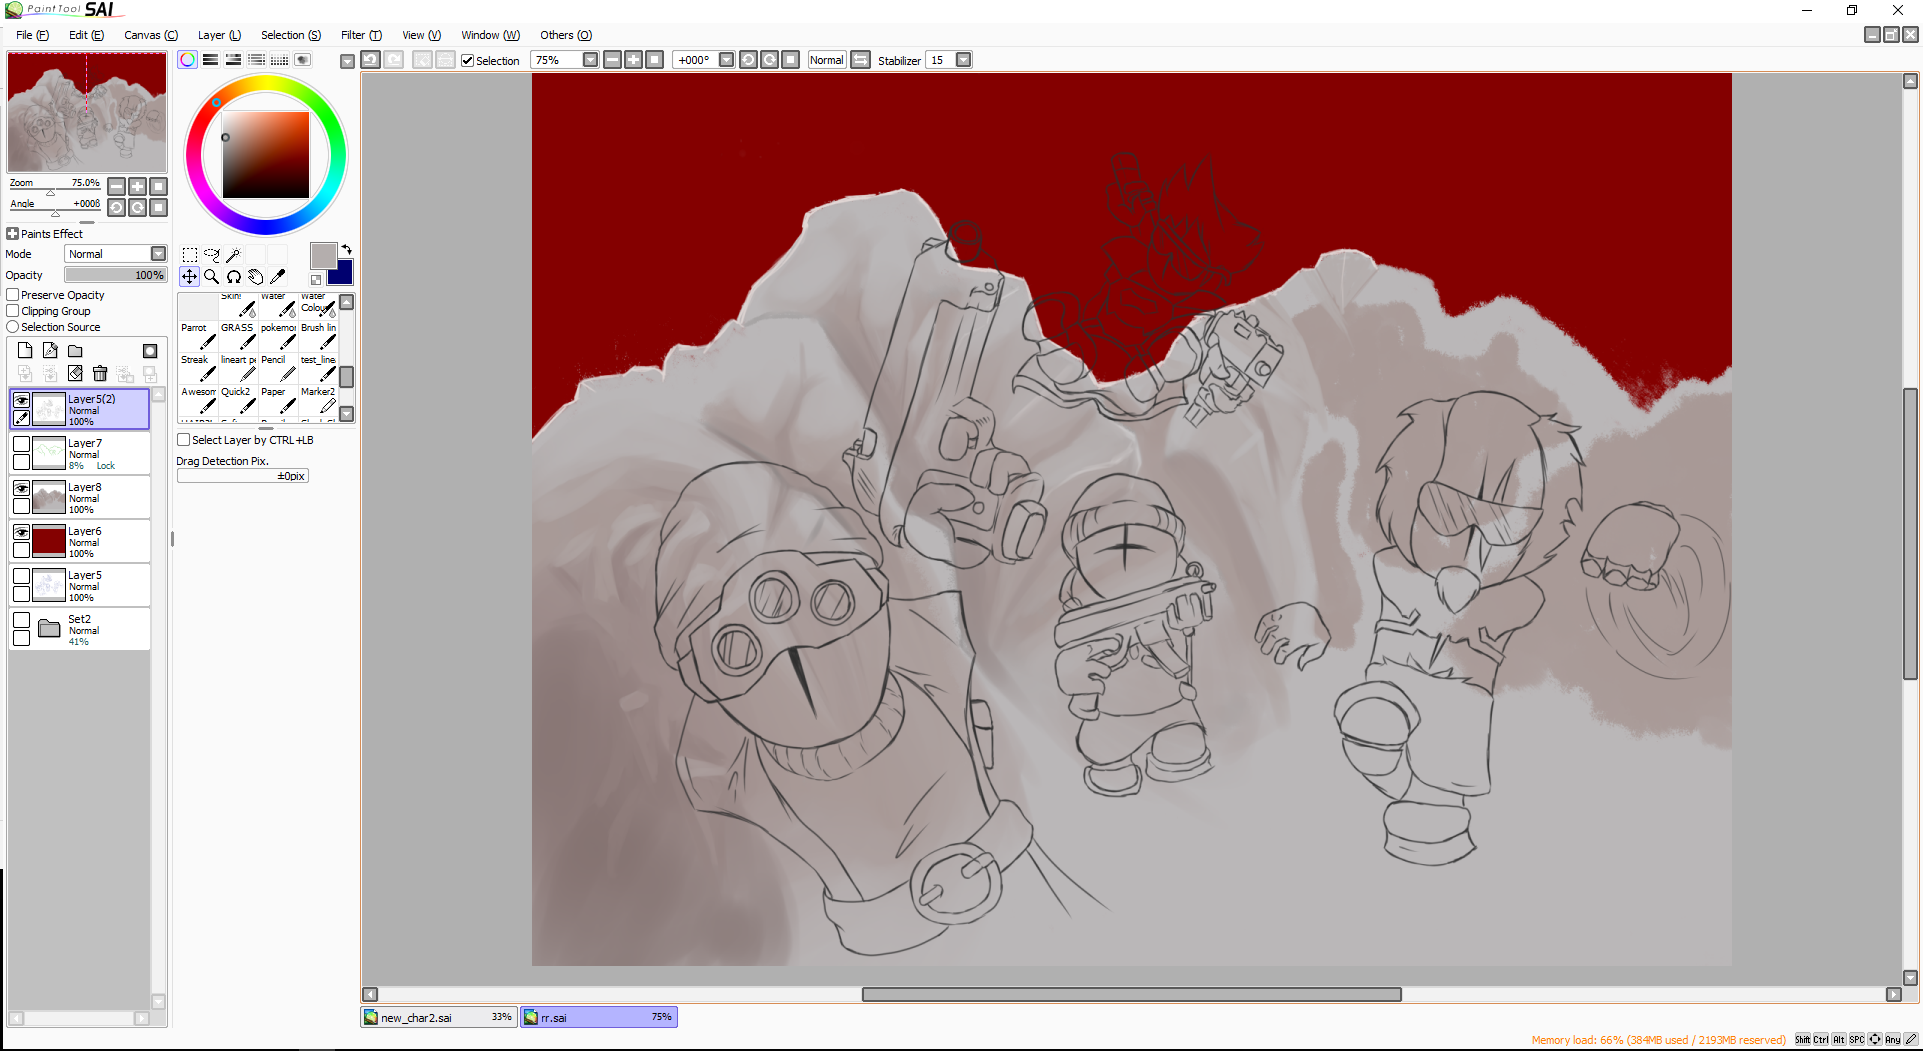Click rotate counterclockwise button in navigator
Viewport: 1923px width, 1051px height.
pyautogui.click(x=117, y=207)
